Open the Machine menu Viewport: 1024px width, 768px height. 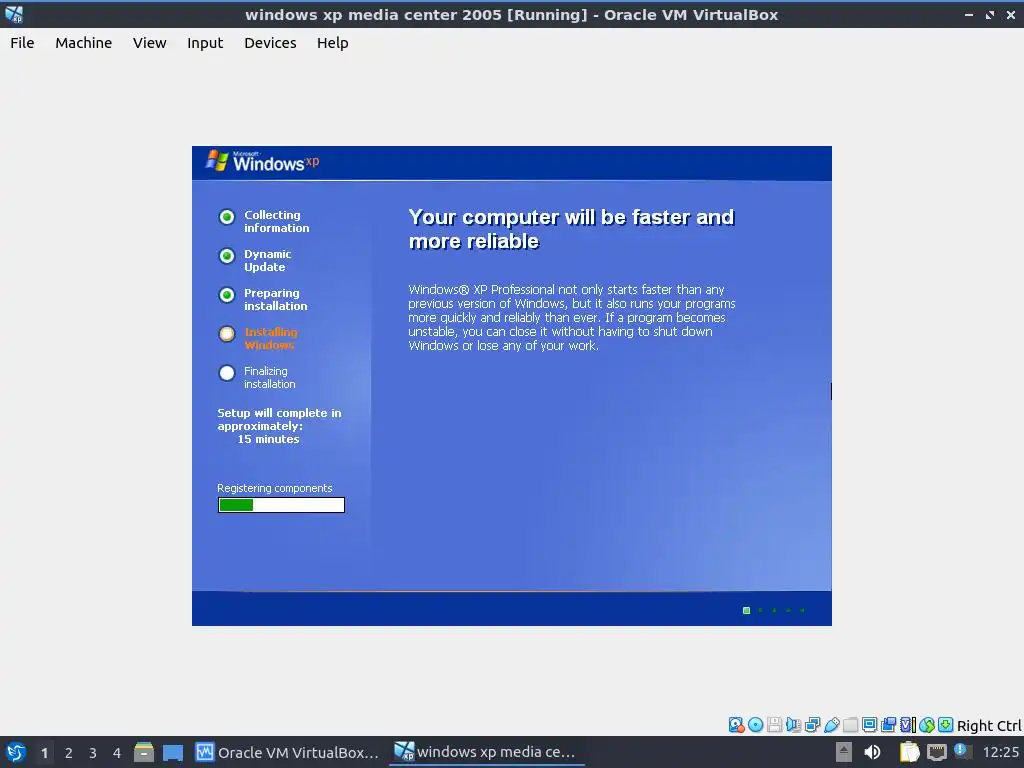coord(84,43)
